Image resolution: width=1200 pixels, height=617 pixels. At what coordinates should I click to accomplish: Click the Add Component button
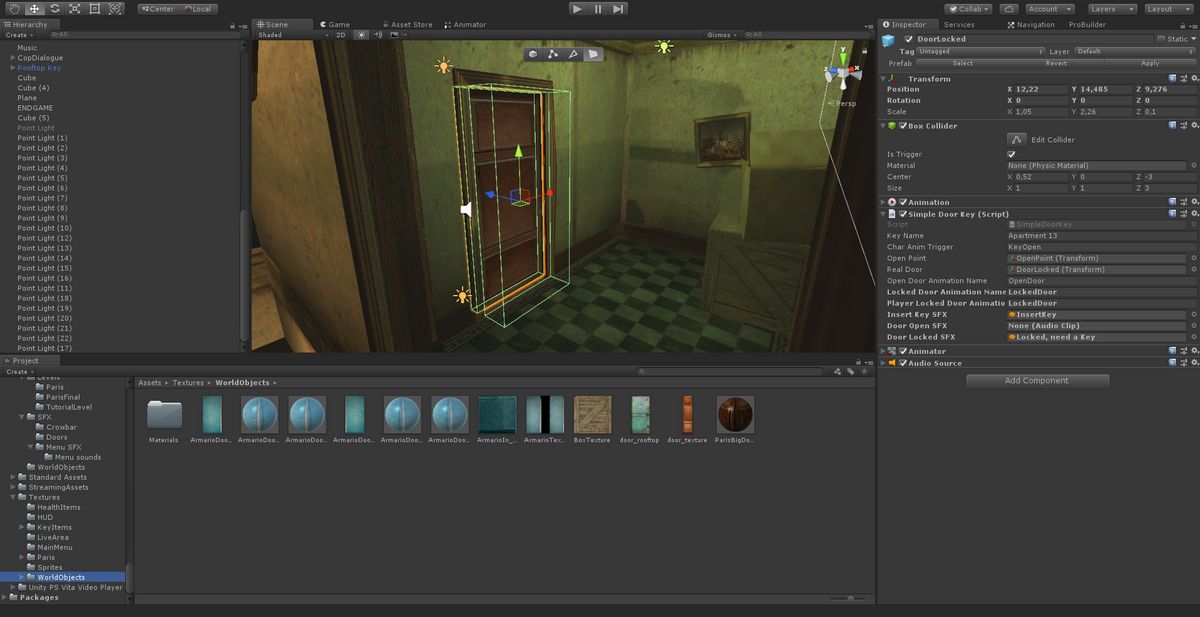tap(1036, 380)
